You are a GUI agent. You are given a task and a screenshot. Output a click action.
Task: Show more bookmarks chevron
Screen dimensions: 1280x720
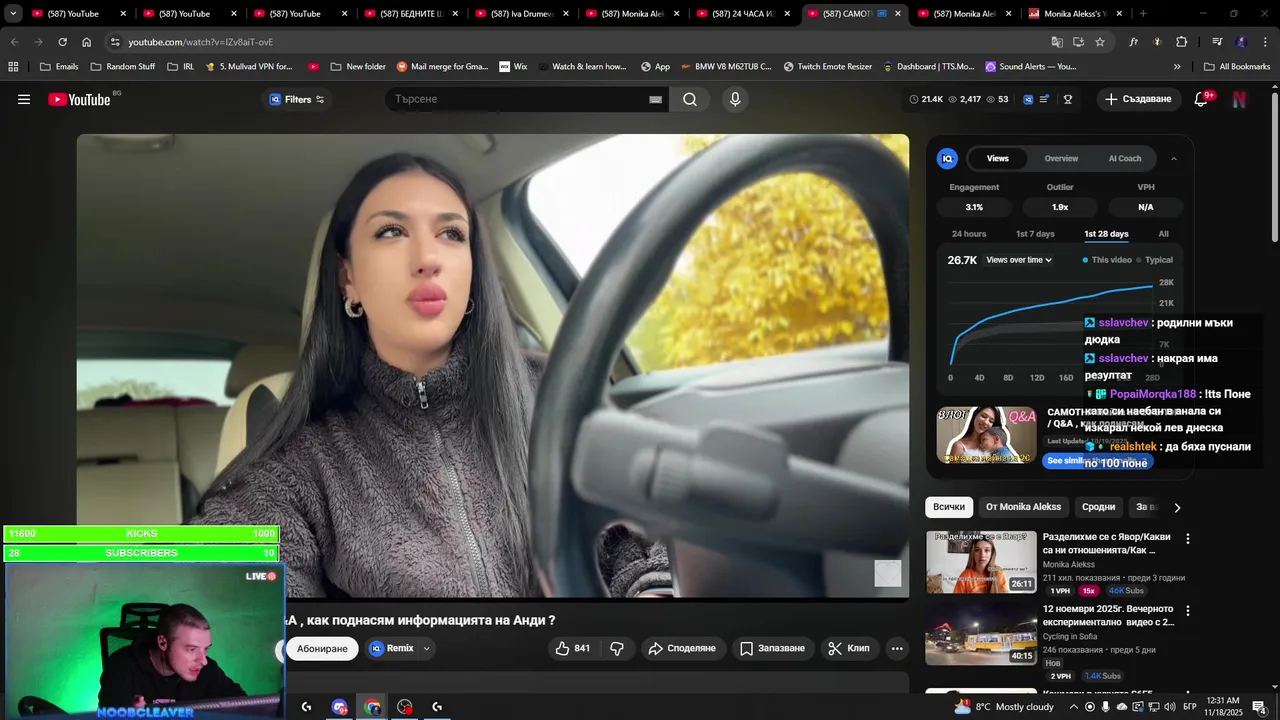pyautogui.click(x=1177, y=66)
